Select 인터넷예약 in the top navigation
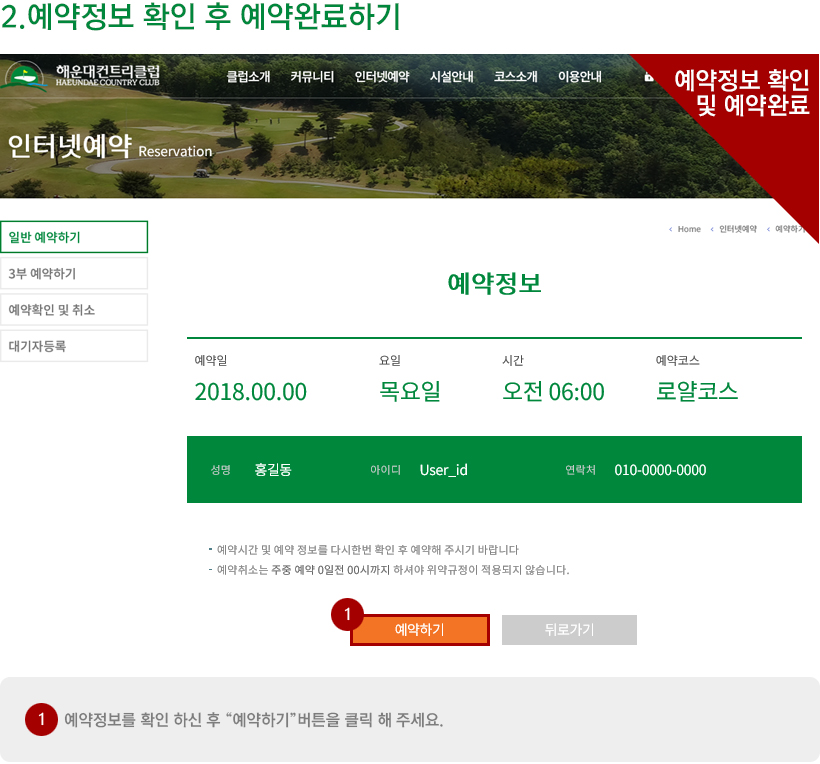The image size is (820, 764). click(x=381, y=77)
